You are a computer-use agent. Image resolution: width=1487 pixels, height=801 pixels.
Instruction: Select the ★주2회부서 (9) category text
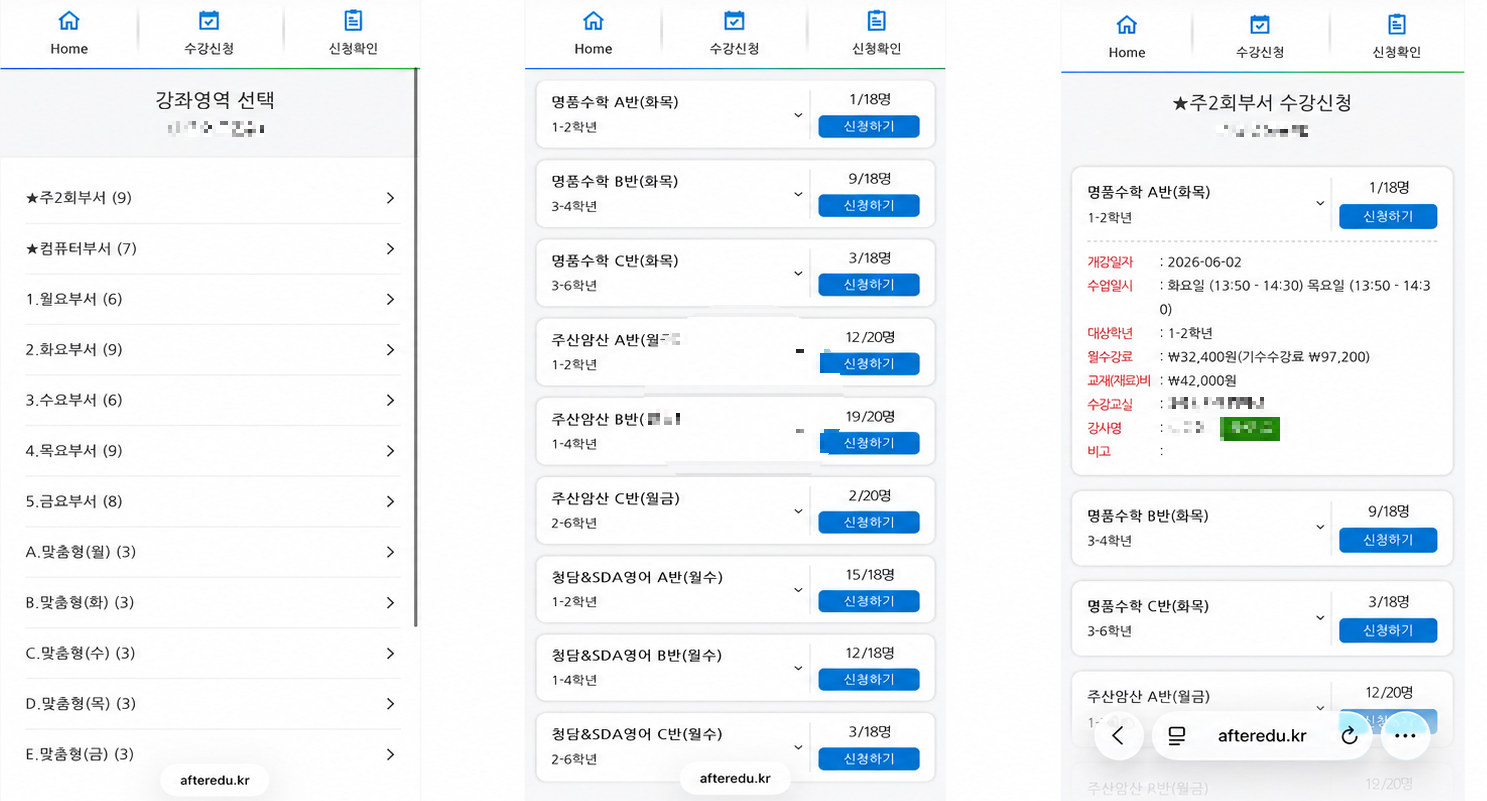pos(78,198)
